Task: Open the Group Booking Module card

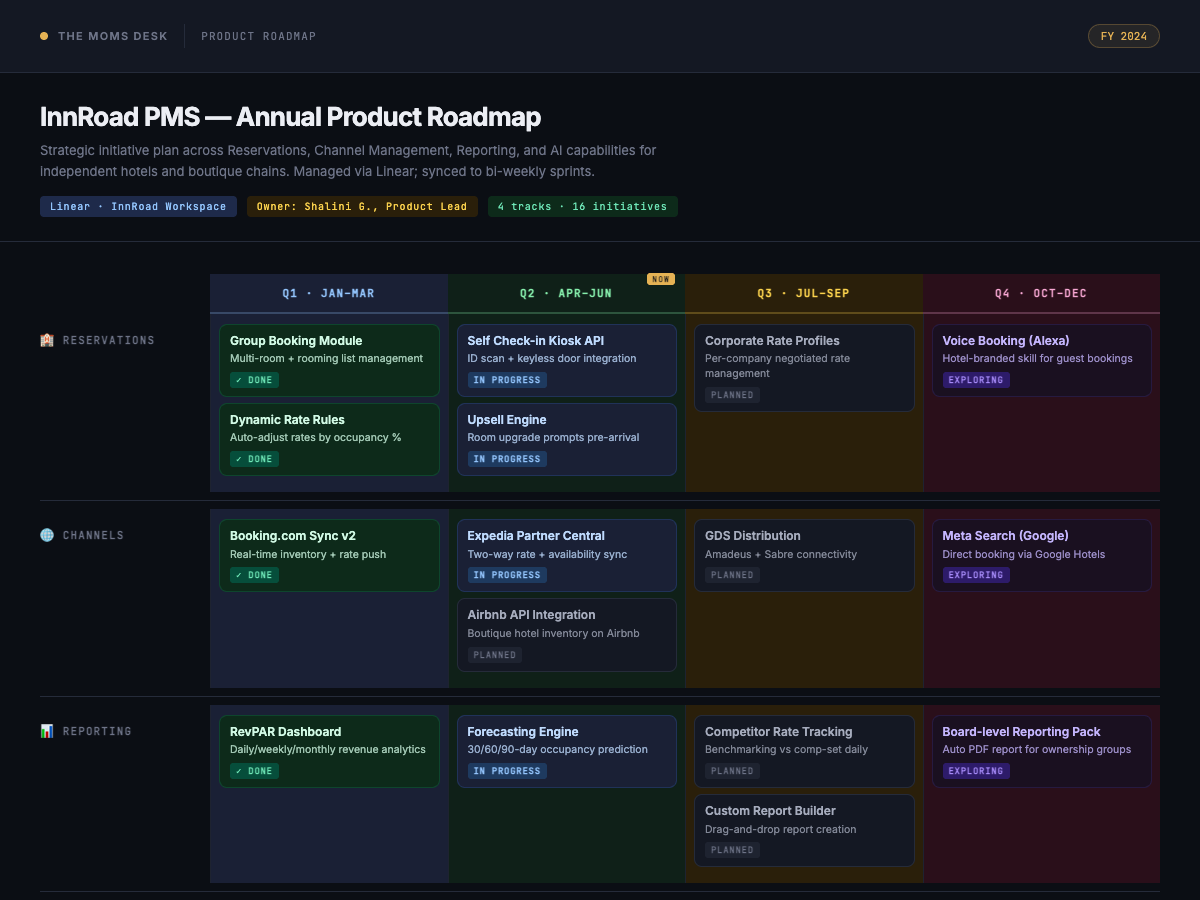Action: (x=329, y=360)
